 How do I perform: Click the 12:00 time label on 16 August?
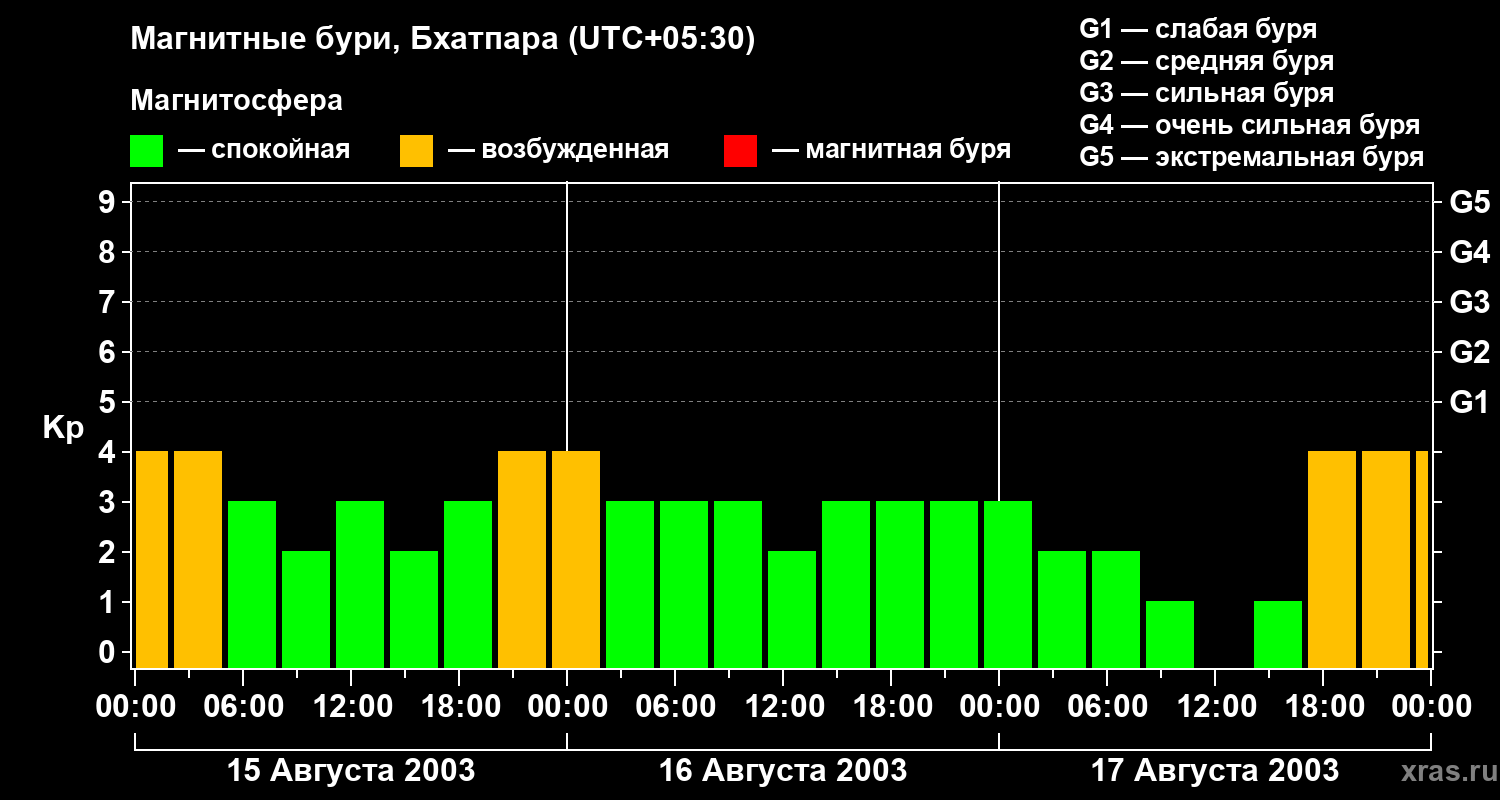[x=783, y=707]
